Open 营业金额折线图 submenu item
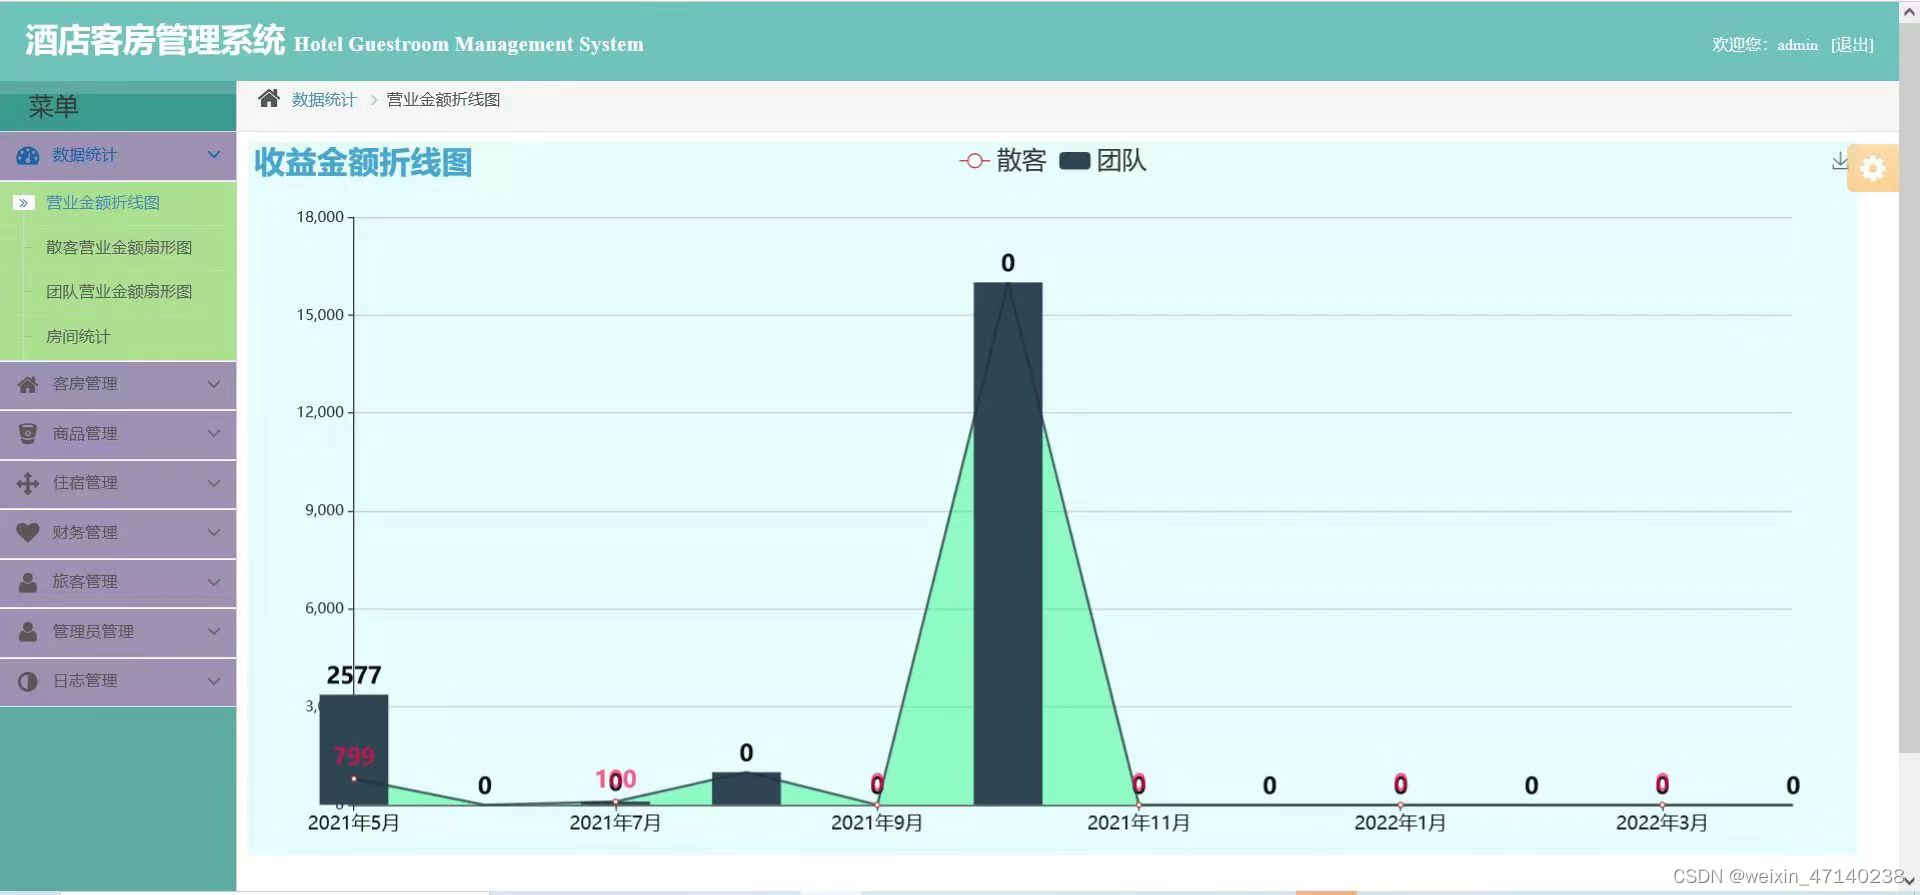This screenshot has width=1920, height=895. coord(103,203)
